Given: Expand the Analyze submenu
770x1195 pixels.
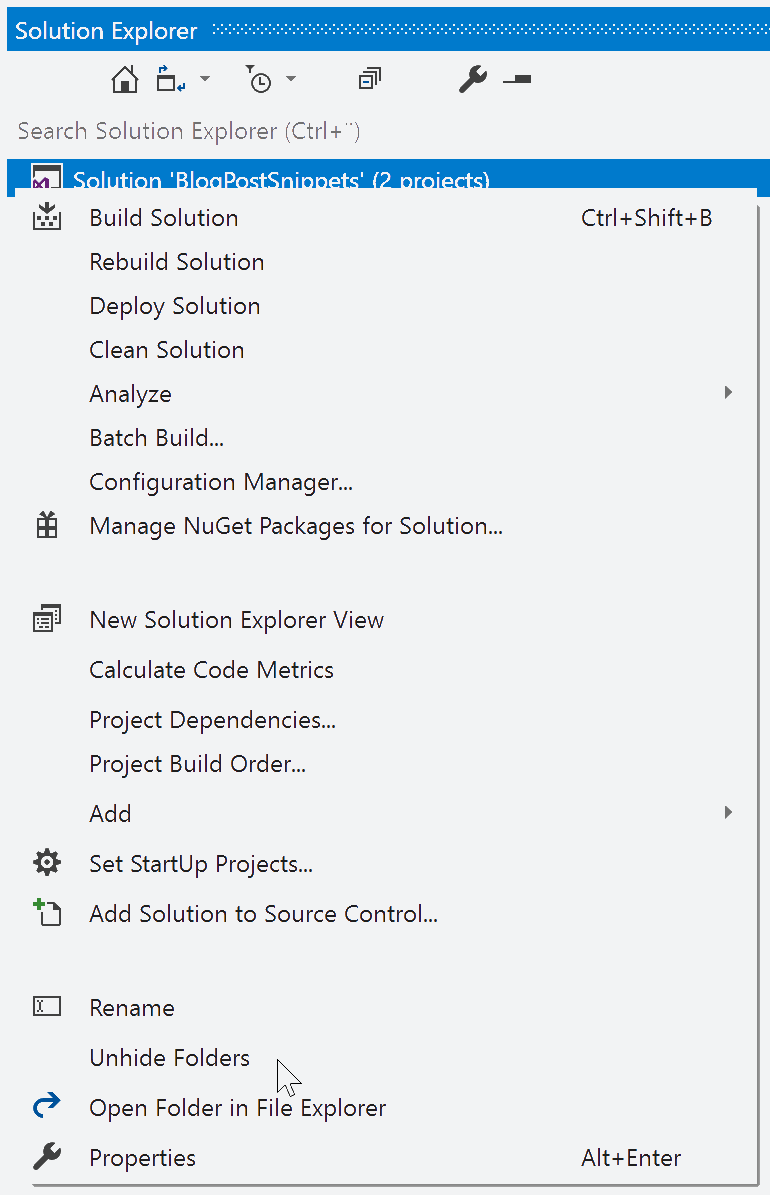Looking at the screenshot, I should coord(131,394).
